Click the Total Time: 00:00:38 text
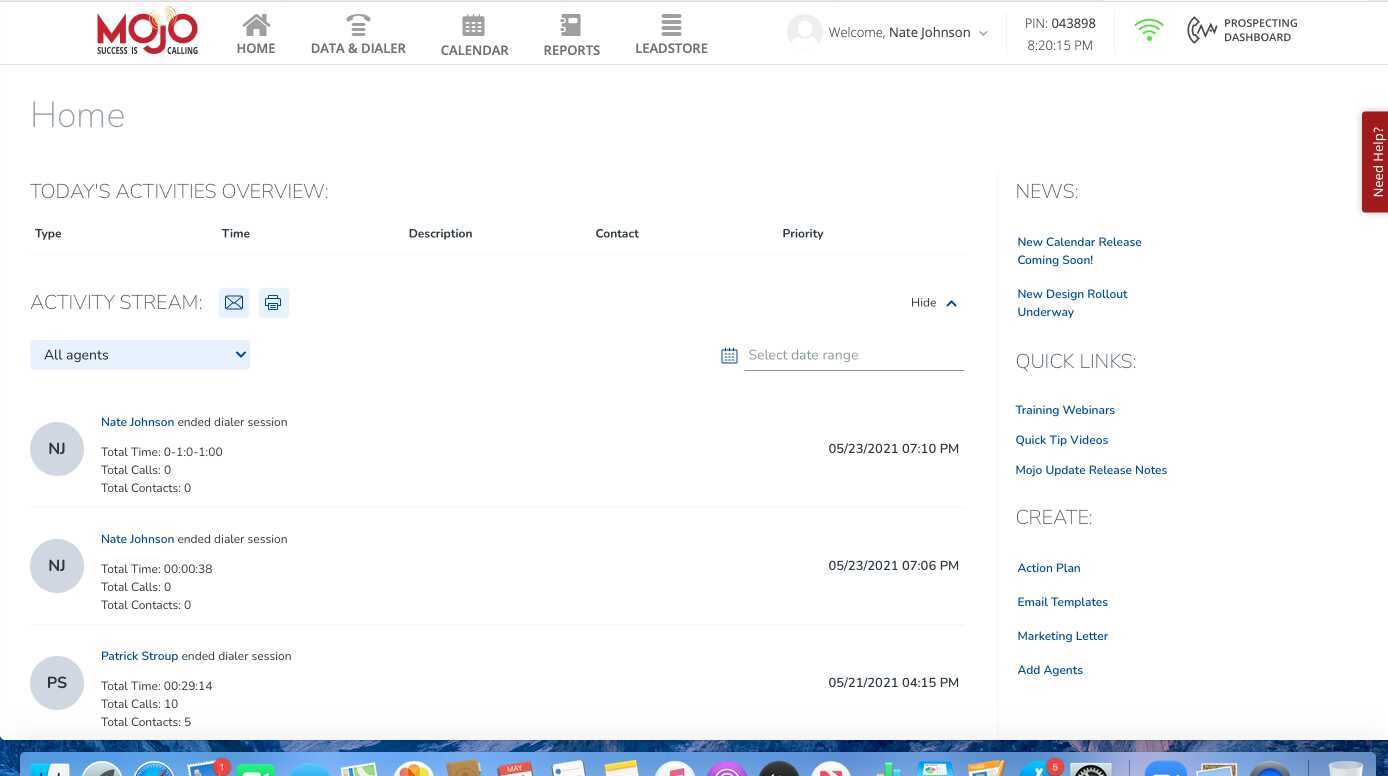 157,569
